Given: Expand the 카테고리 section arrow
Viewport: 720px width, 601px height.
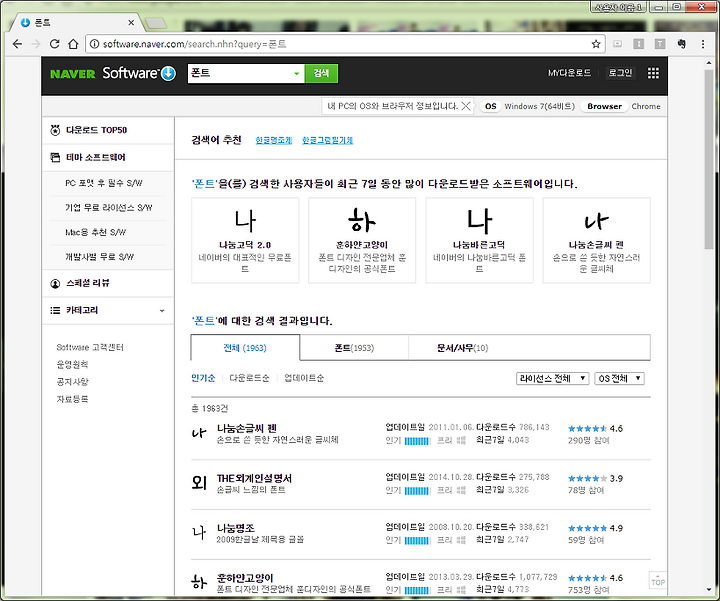Looking at the screenshot, I should point(162,311).
